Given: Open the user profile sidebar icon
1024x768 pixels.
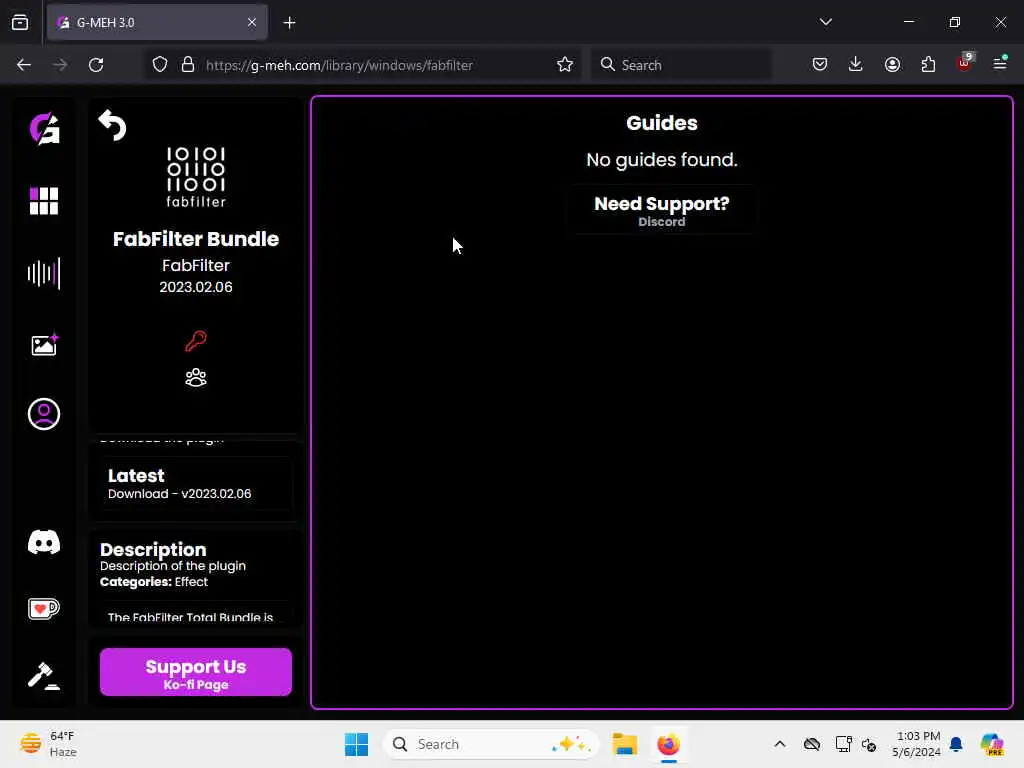Looking at the screenshot, I should pyautogui.click(x=44, y=414).
